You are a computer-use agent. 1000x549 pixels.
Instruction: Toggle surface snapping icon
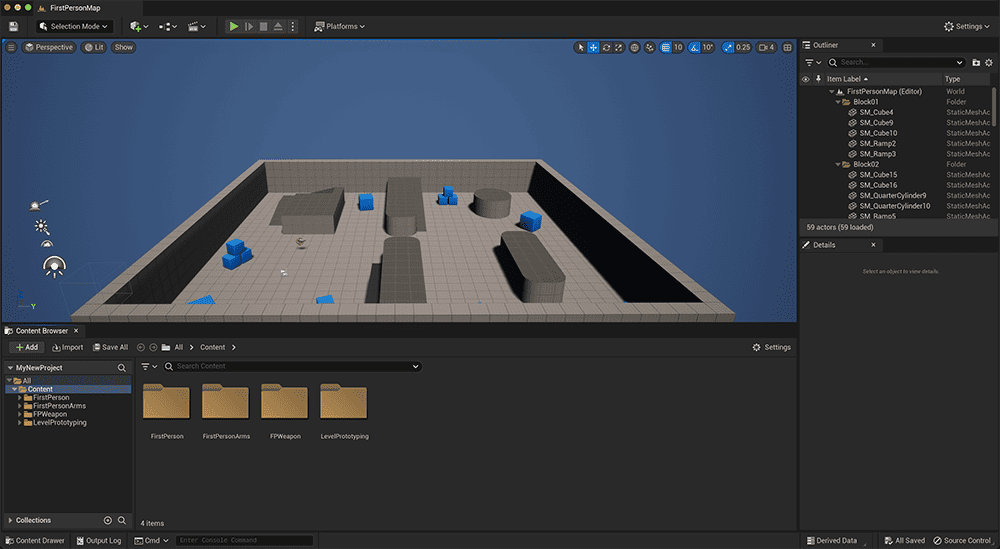click(650, 47)
